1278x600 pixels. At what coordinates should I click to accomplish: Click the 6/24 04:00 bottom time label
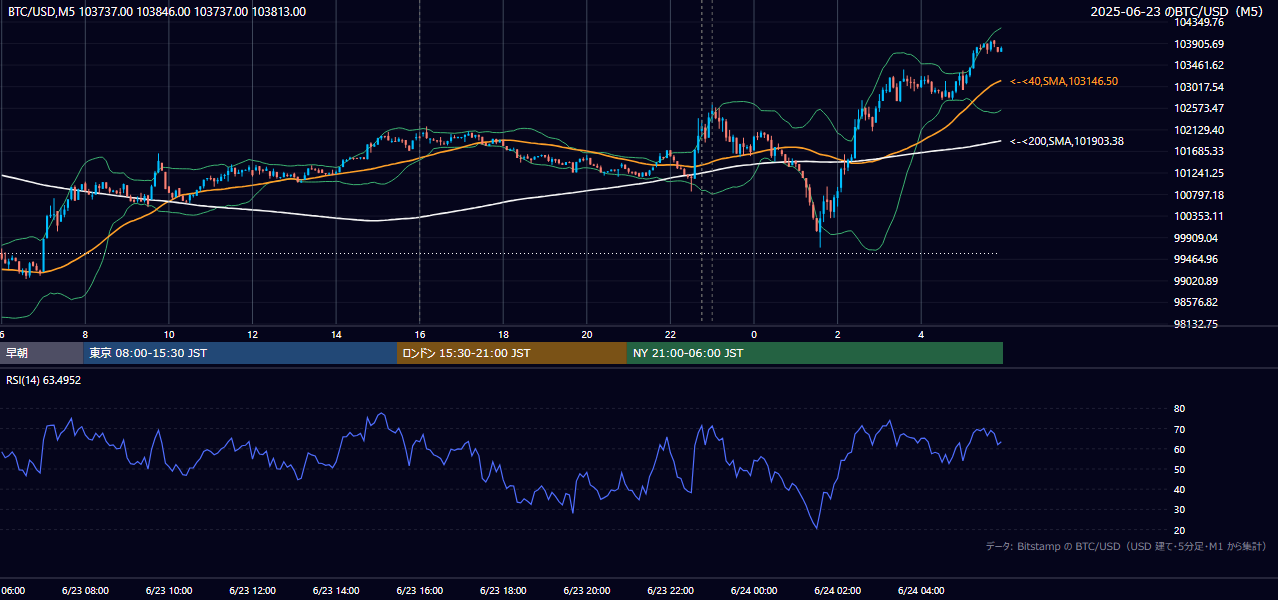921,591
